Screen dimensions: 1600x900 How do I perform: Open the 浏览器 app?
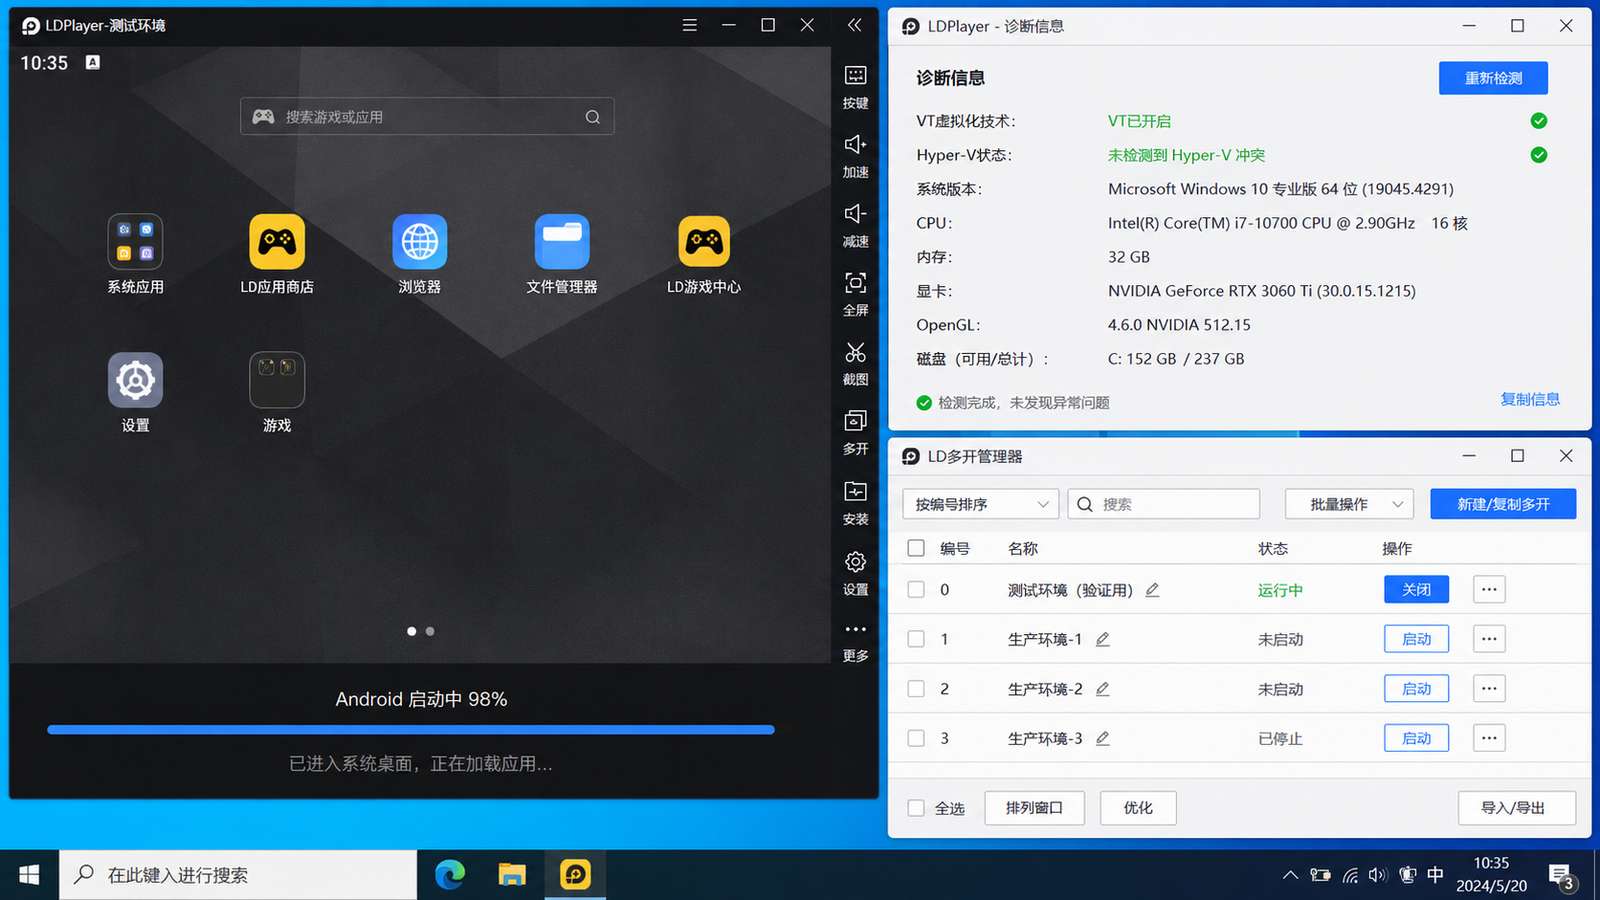click(x=419, y=254)
